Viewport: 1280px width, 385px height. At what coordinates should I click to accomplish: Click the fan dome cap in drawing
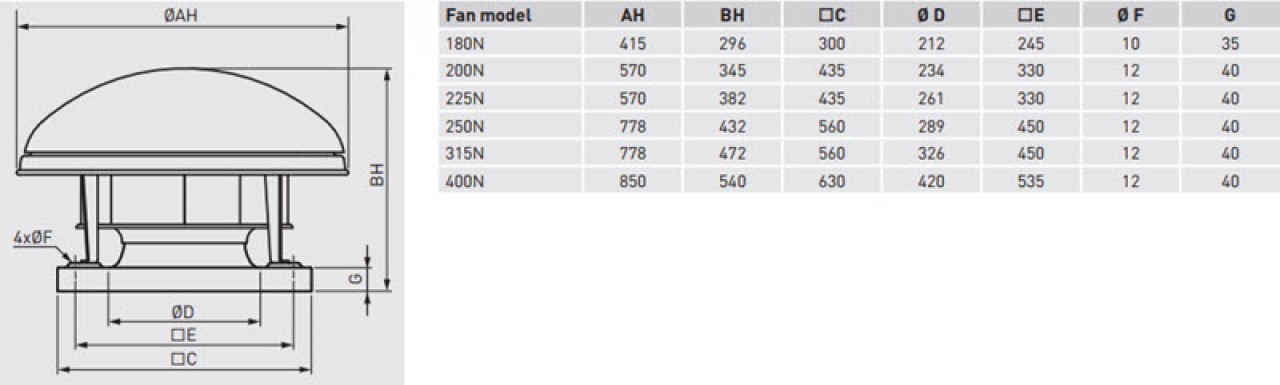[x=183, y=117]
